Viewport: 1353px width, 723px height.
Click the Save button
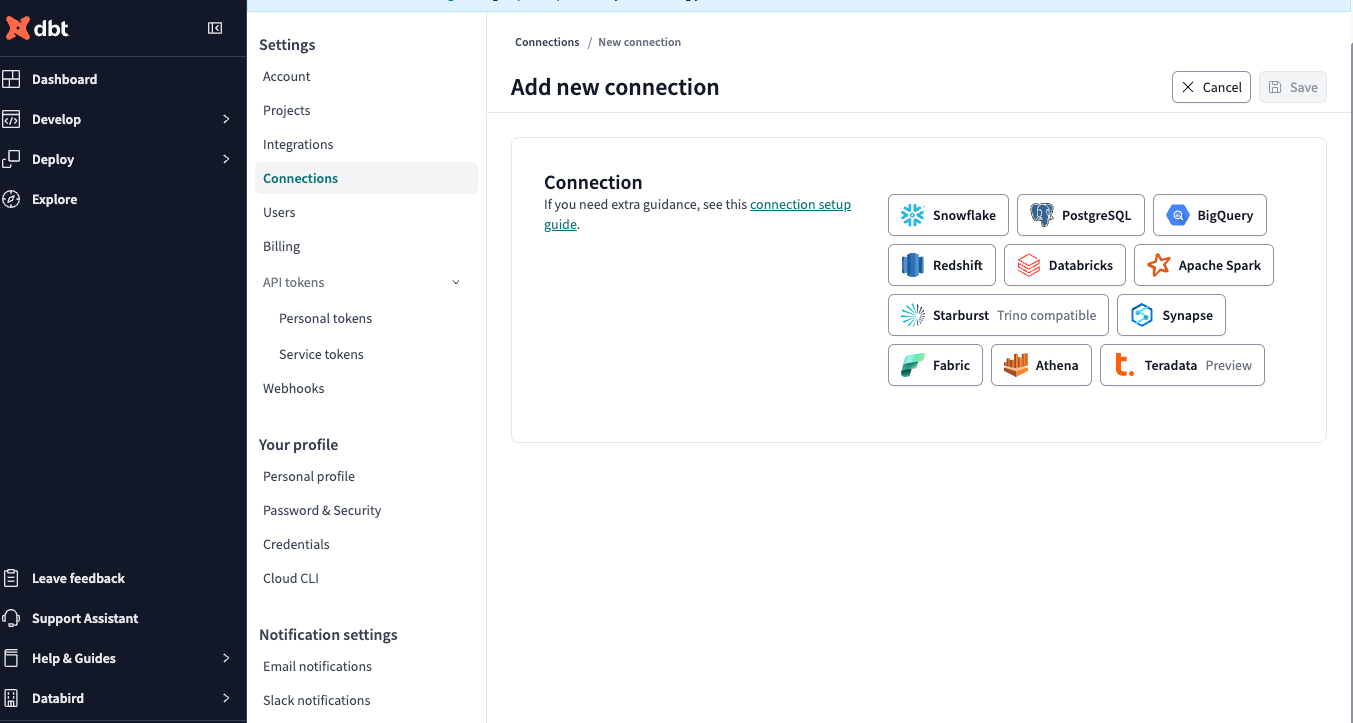coord(1292,87)
